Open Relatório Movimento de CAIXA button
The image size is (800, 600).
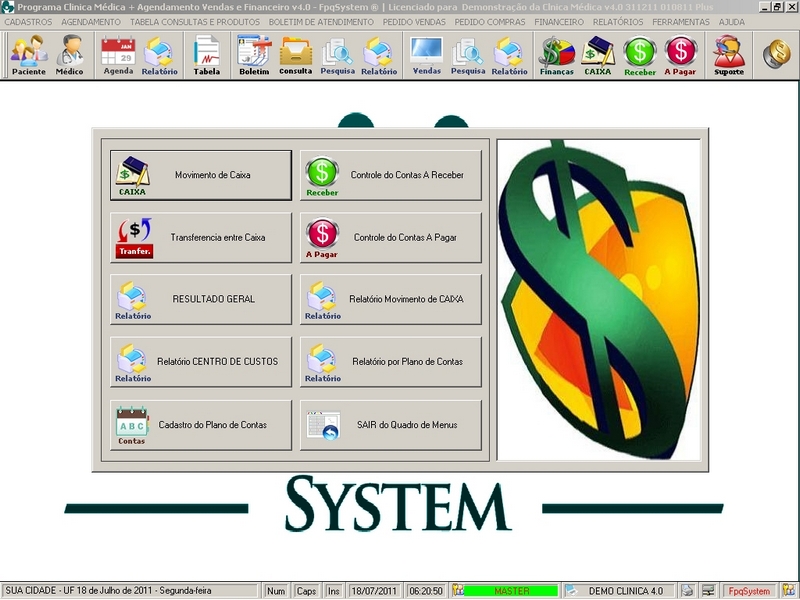(391, 299)
